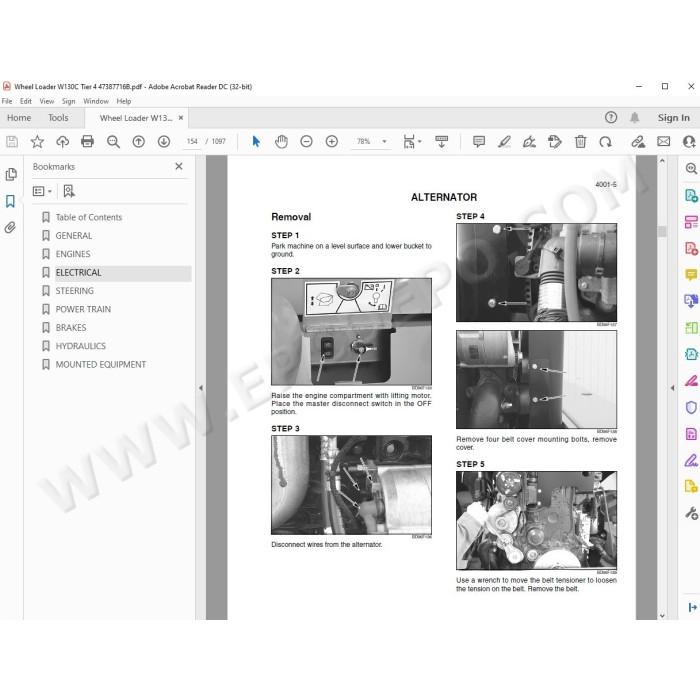This screenshot has height=700, width=700.
Task: Add a comment with sticky note icon
Action: click(x=479, y=142)
